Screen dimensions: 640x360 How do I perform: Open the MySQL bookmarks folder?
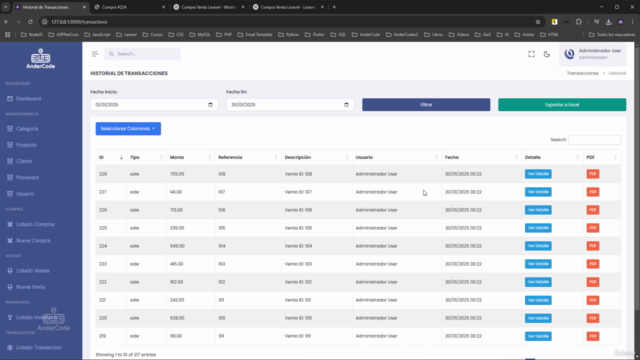(200, 35)
